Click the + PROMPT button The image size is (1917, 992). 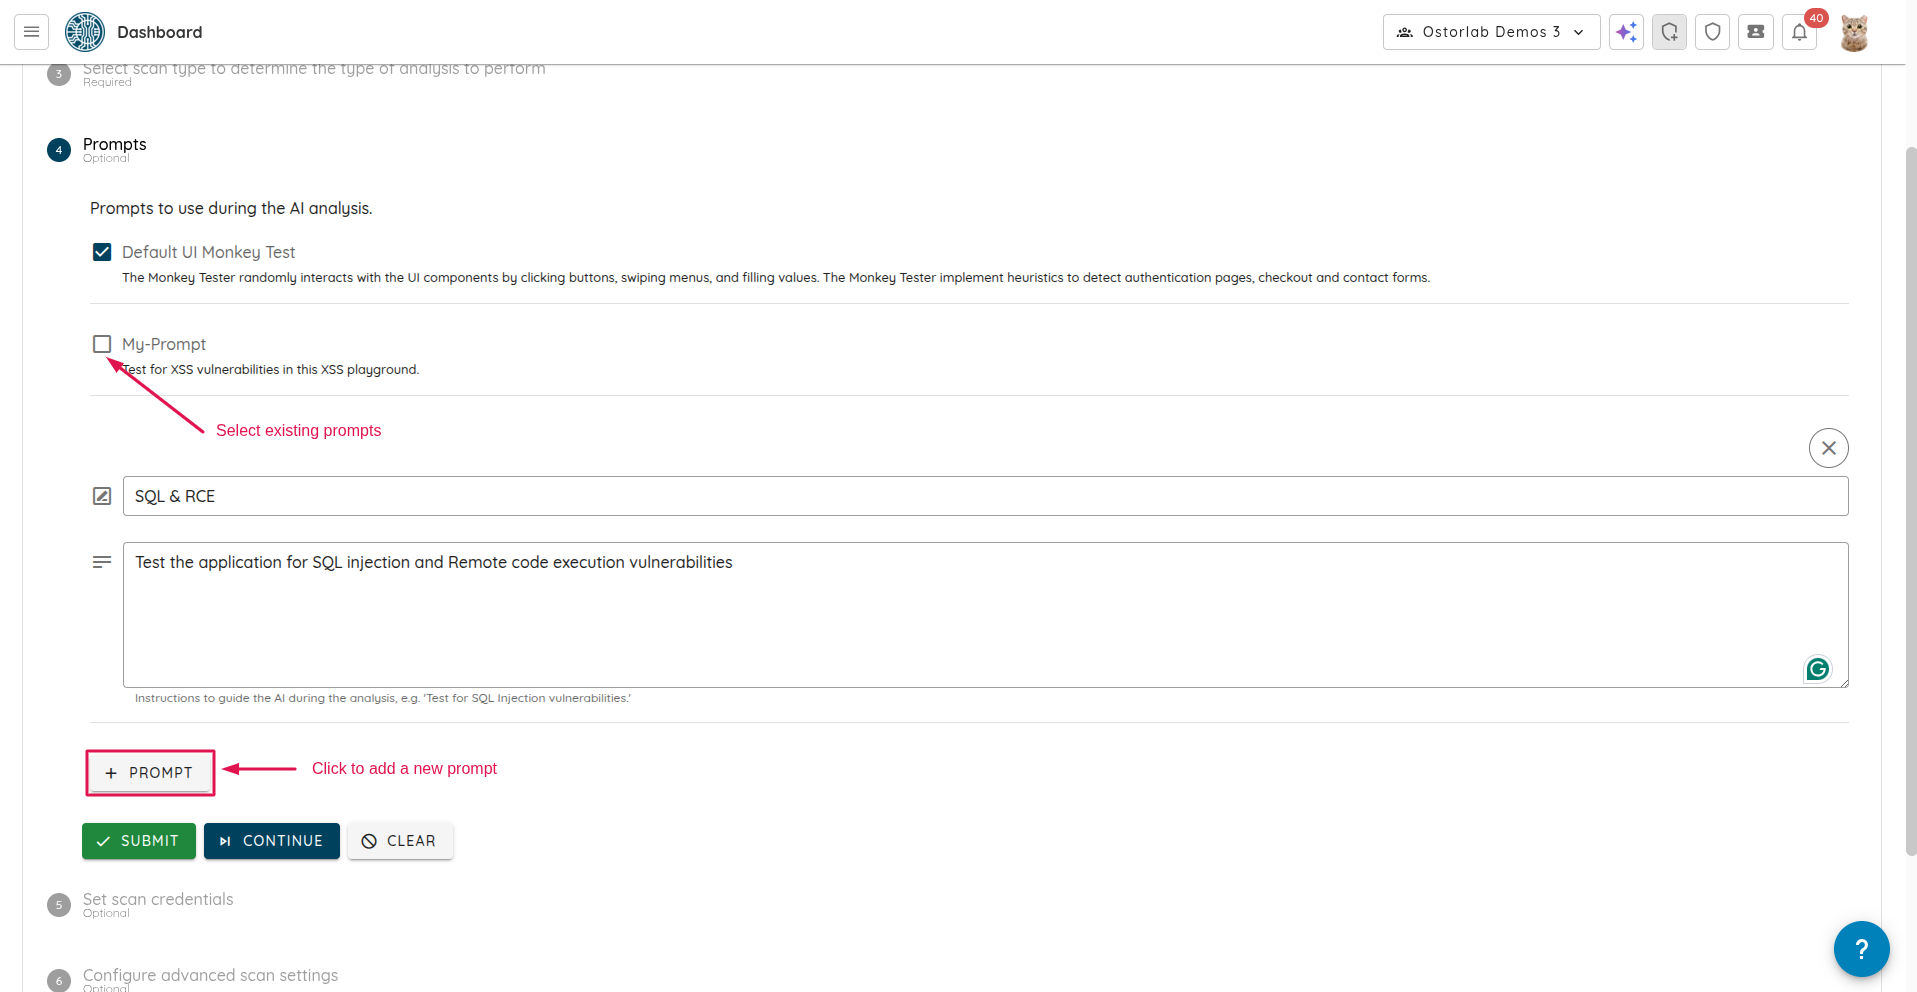(x=150, y=773)
